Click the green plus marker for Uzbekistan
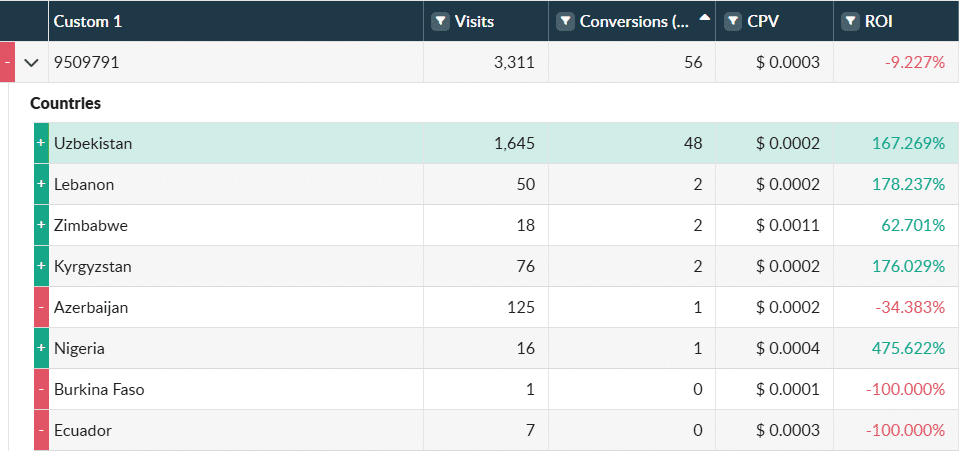The width and height of the screenshot is (959, 451). pos(41,143)
